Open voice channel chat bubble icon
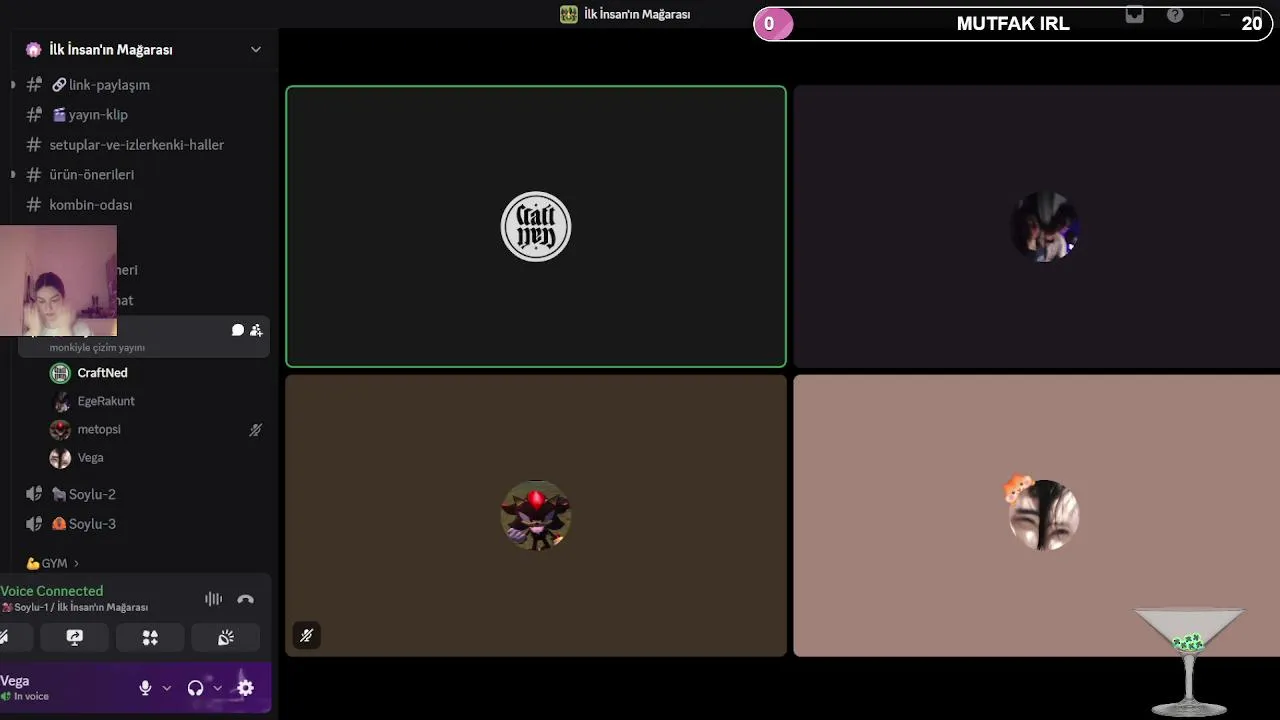Screen dimensions: 1280x720 coord(238,330)
